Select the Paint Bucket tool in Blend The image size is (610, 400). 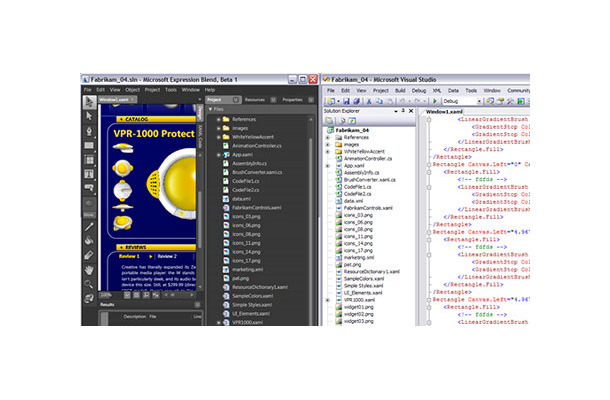click(89, 240)
